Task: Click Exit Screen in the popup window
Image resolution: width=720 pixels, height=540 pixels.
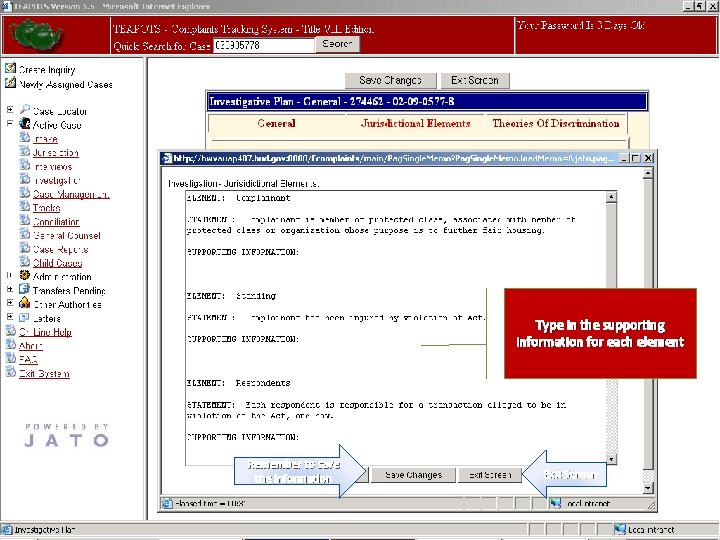Action: click(490, 475)
